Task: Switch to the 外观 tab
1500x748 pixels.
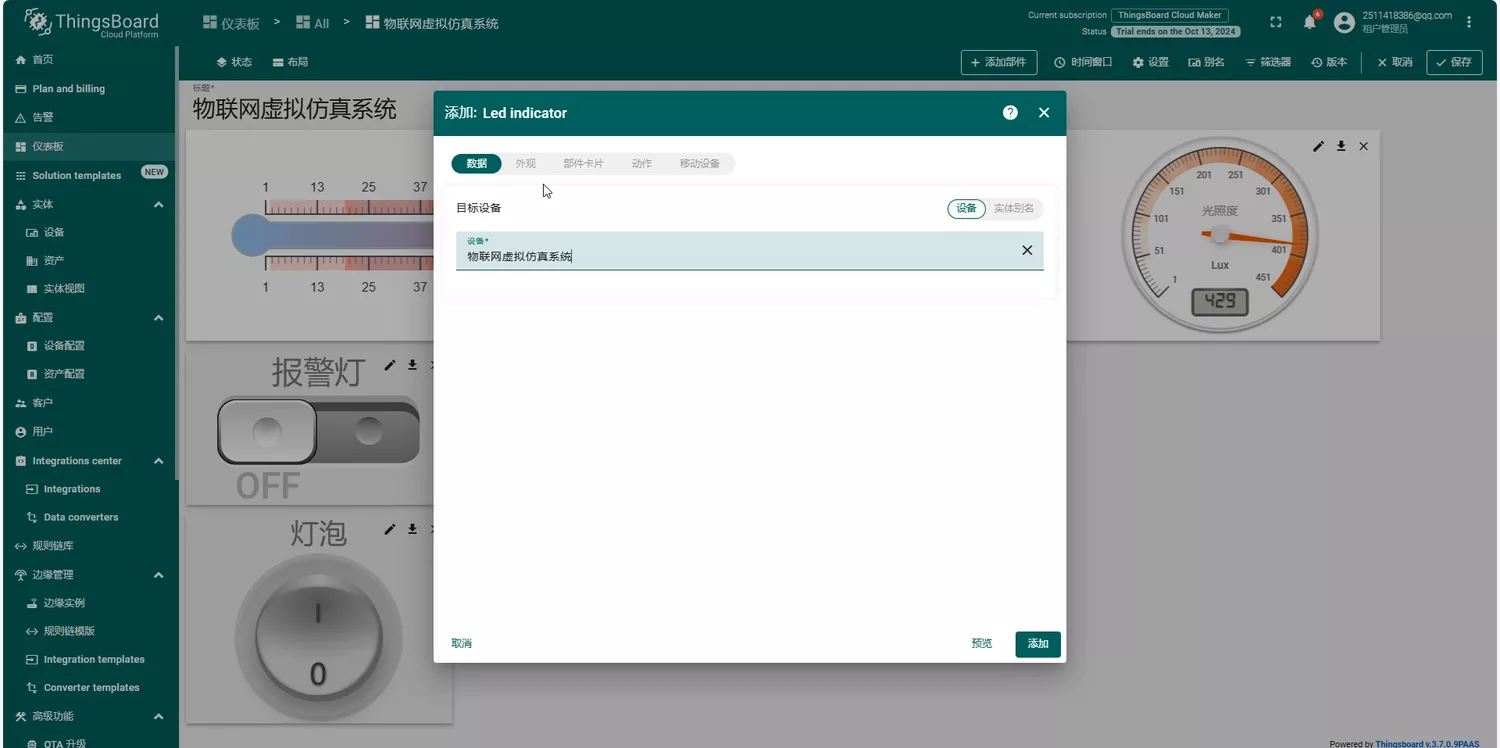Action: point(526,163)
